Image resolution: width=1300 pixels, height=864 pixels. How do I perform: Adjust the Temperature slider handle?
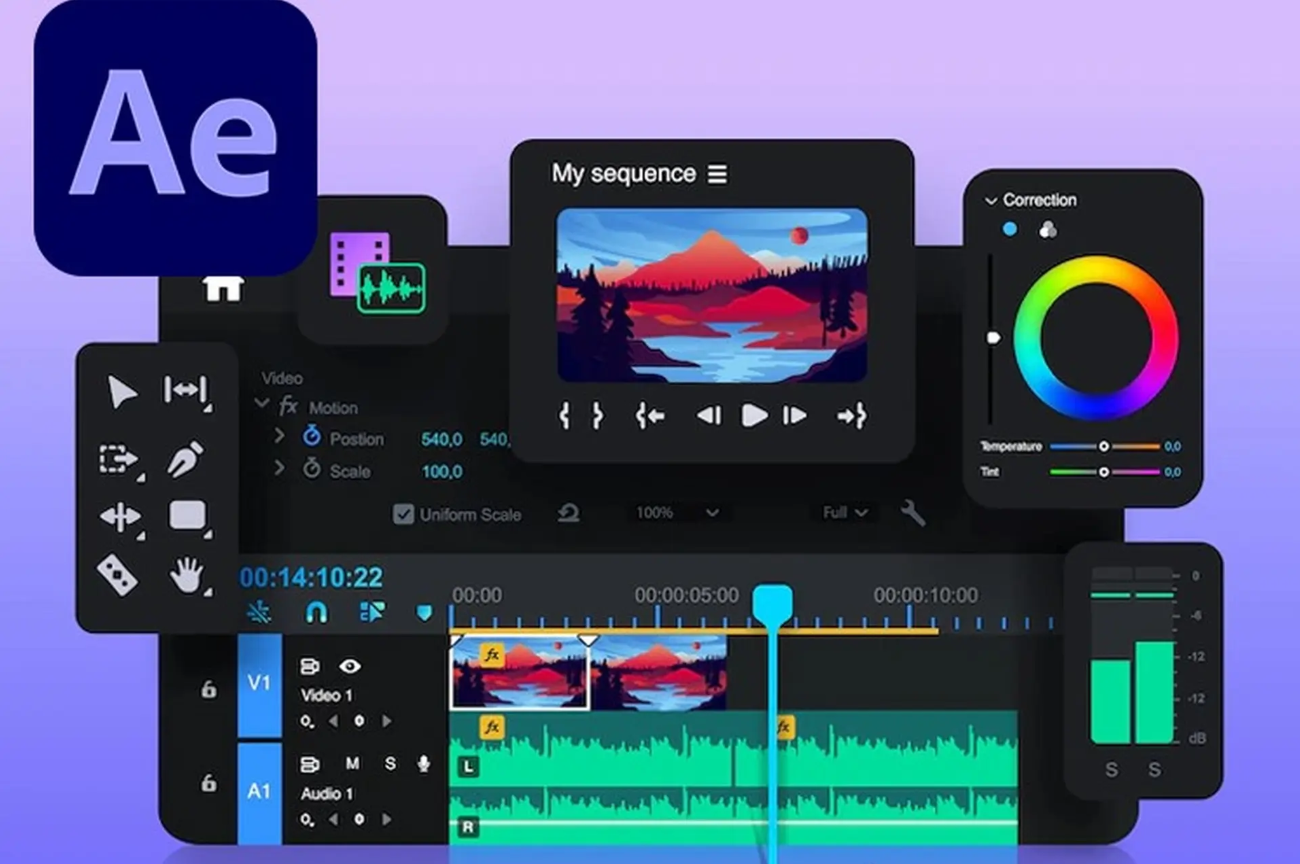1104,447
